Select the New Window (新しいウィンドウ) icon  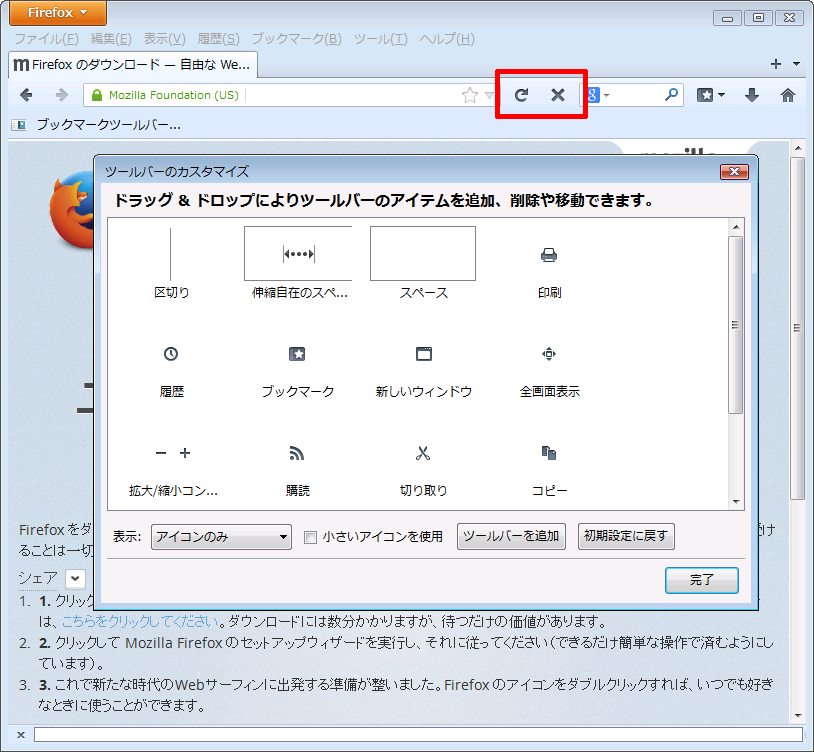pos(424,354)
